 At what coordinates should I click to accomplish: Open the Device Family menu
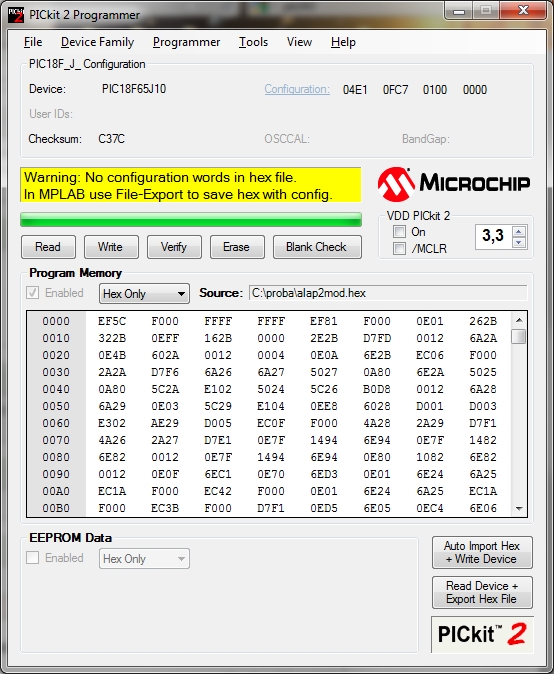coord(98,42)
